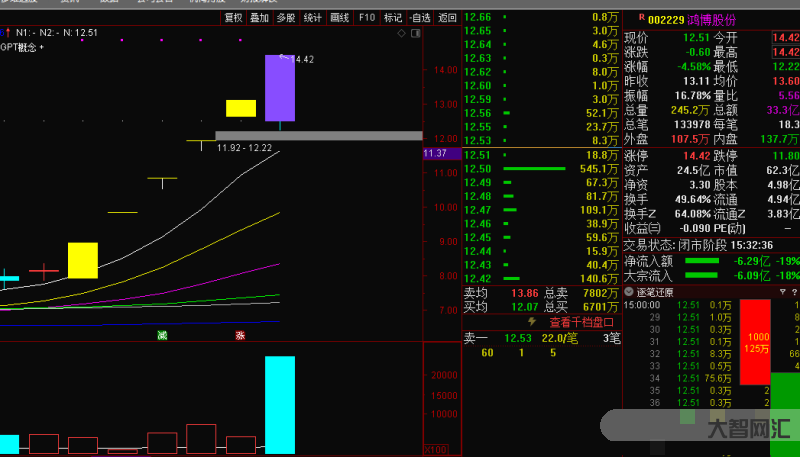Open F10 company info
Viewport: 800px width, 457px height.
(367, 18)
